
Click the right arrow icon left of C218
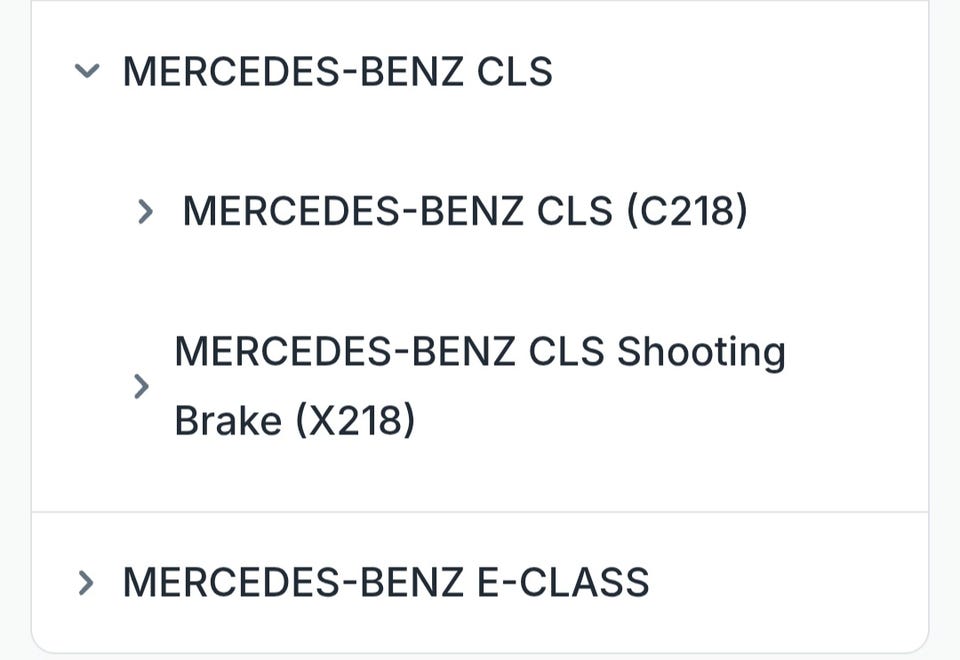pos(146,211)
